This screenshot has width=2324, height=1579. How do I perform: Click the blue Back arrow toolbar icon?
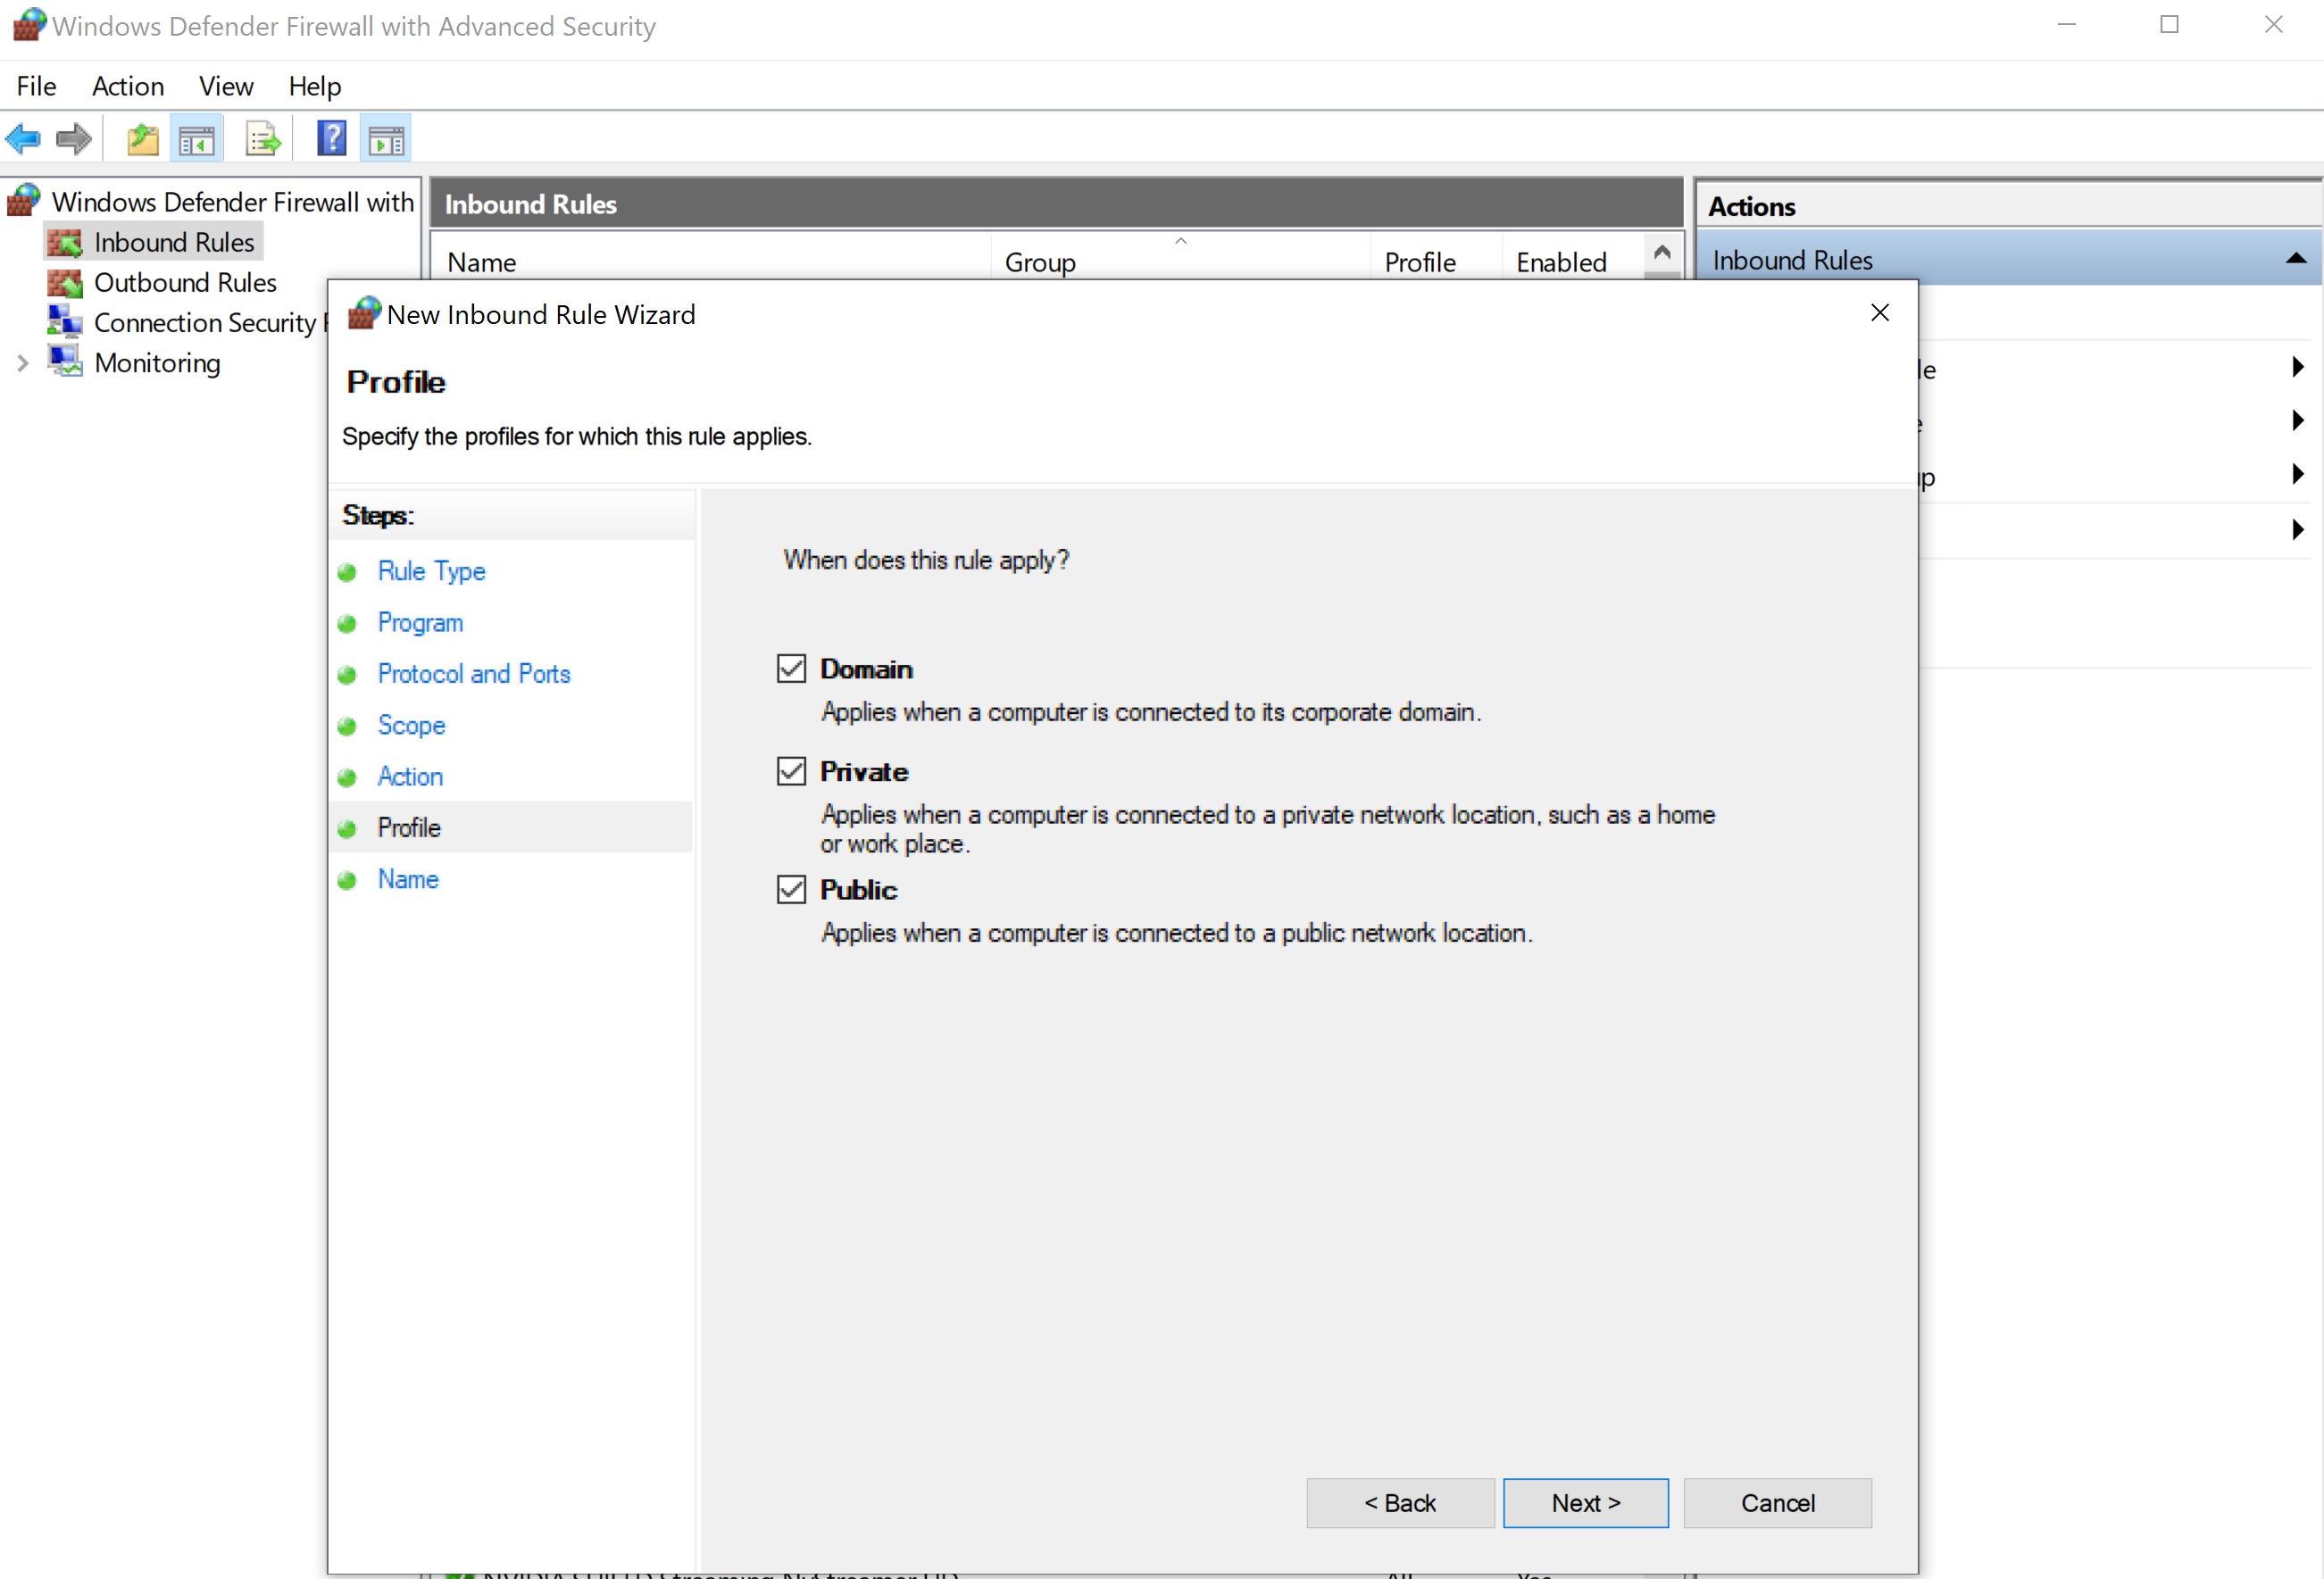(x=23, y=139)
